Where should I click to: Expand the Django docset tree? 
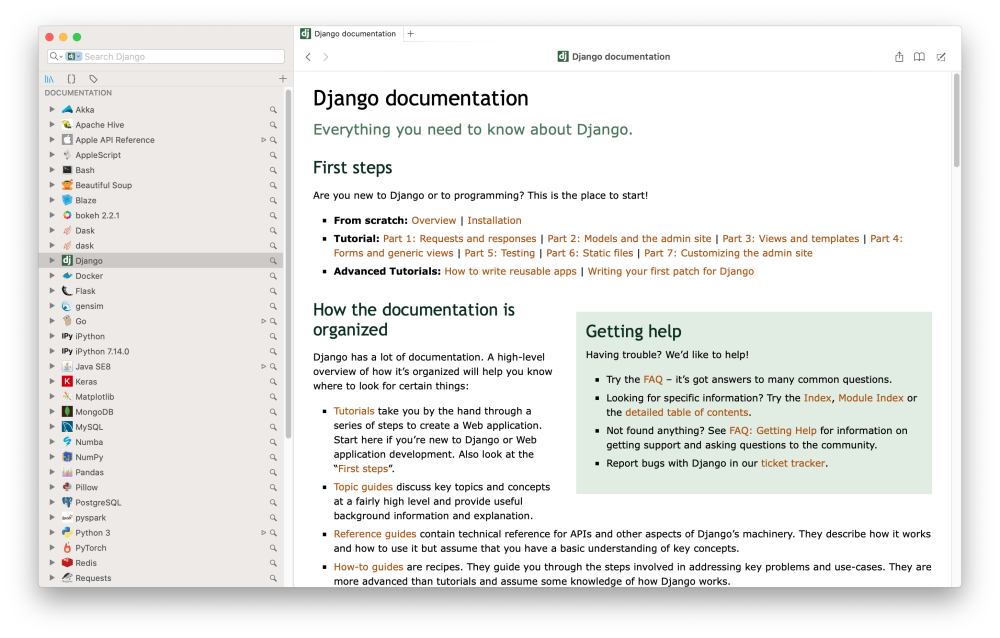[x=52, y=260]
